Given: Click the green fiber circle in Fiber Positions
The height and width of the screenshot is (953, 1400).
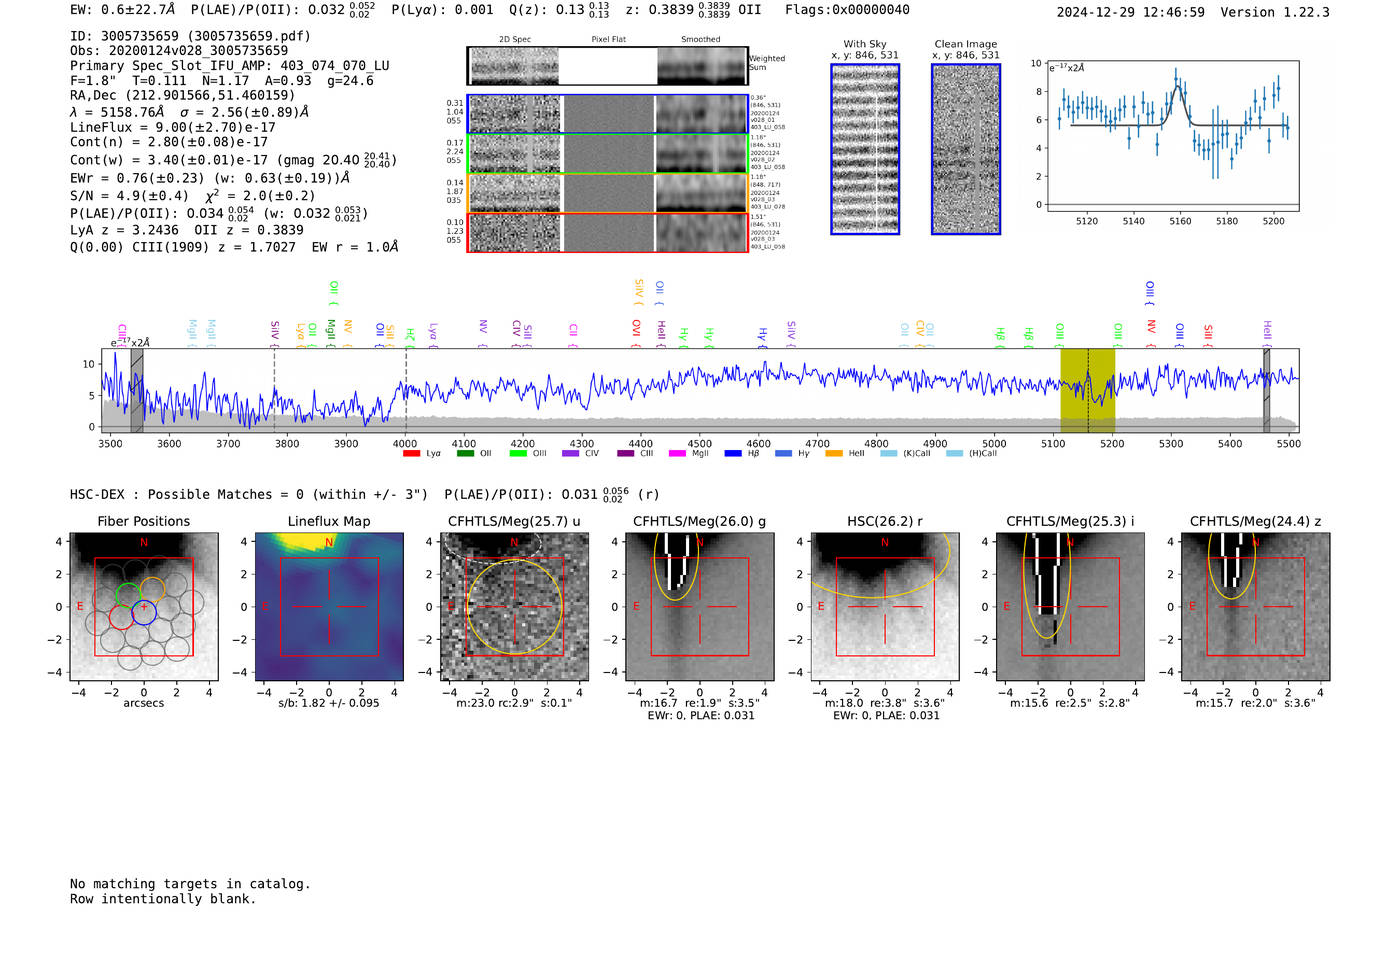Looking at the screenshot, I should [128, 595].
